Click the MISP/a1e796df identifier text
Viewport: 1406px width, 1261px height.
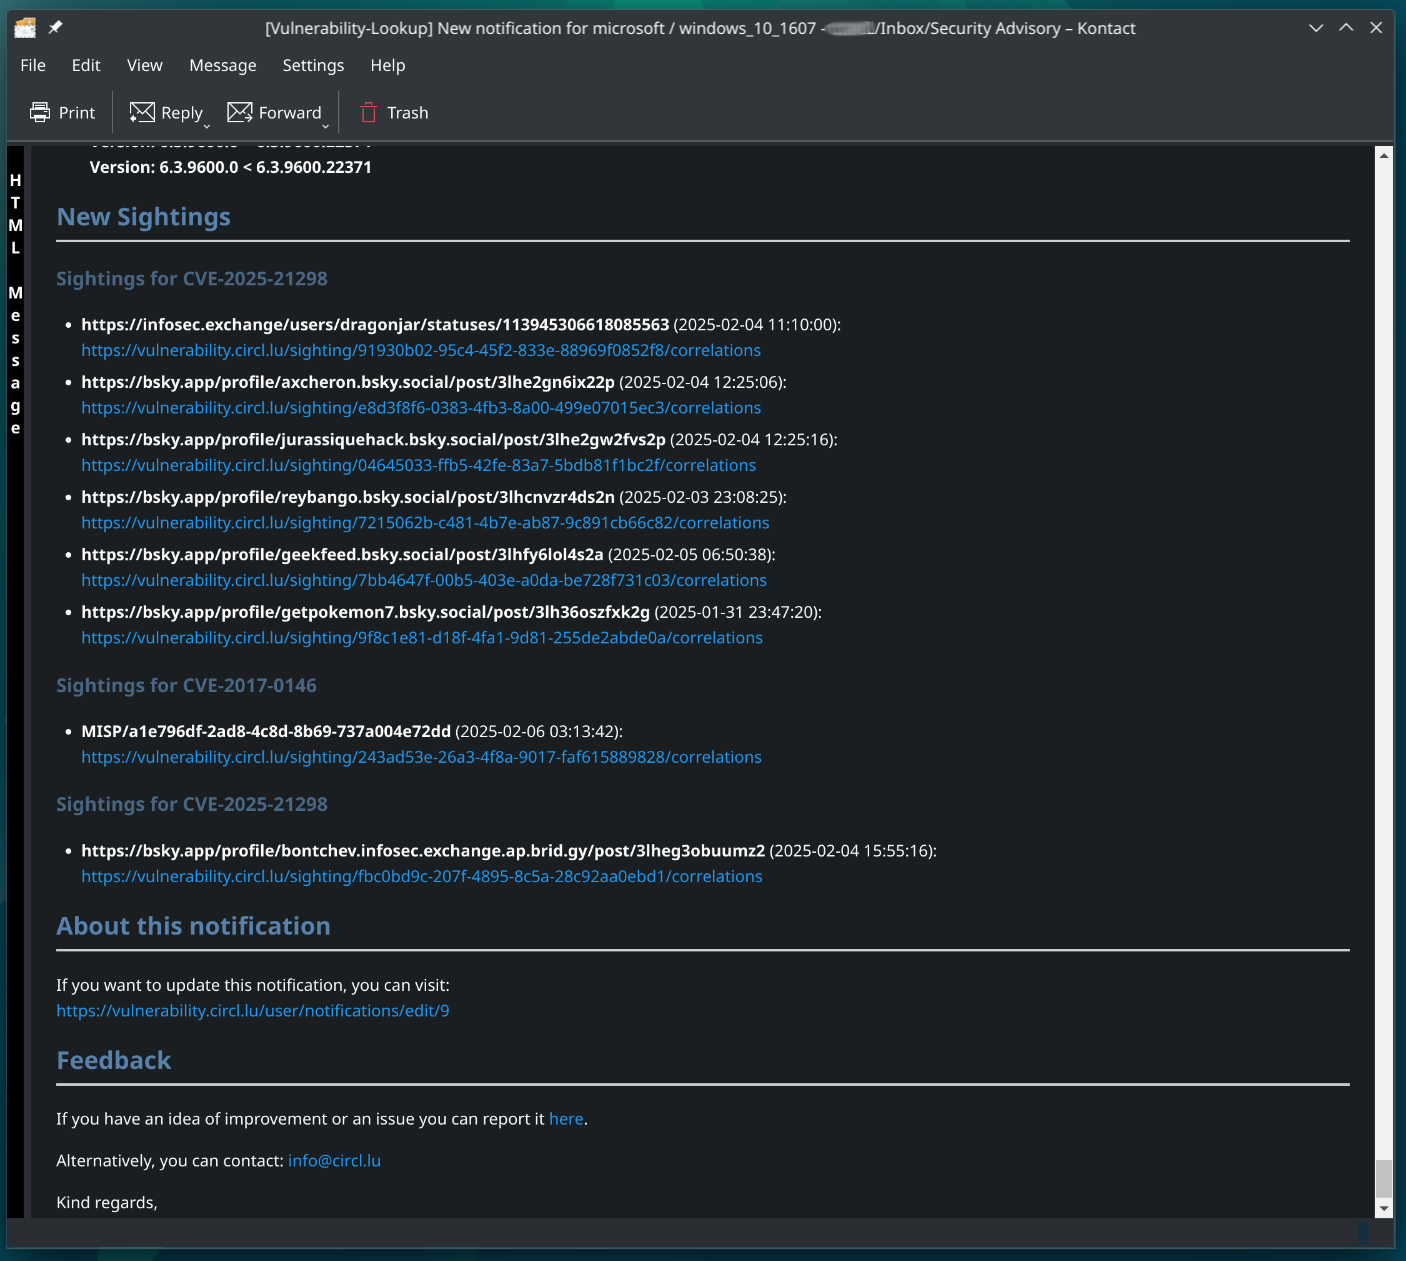pos(266,731)
